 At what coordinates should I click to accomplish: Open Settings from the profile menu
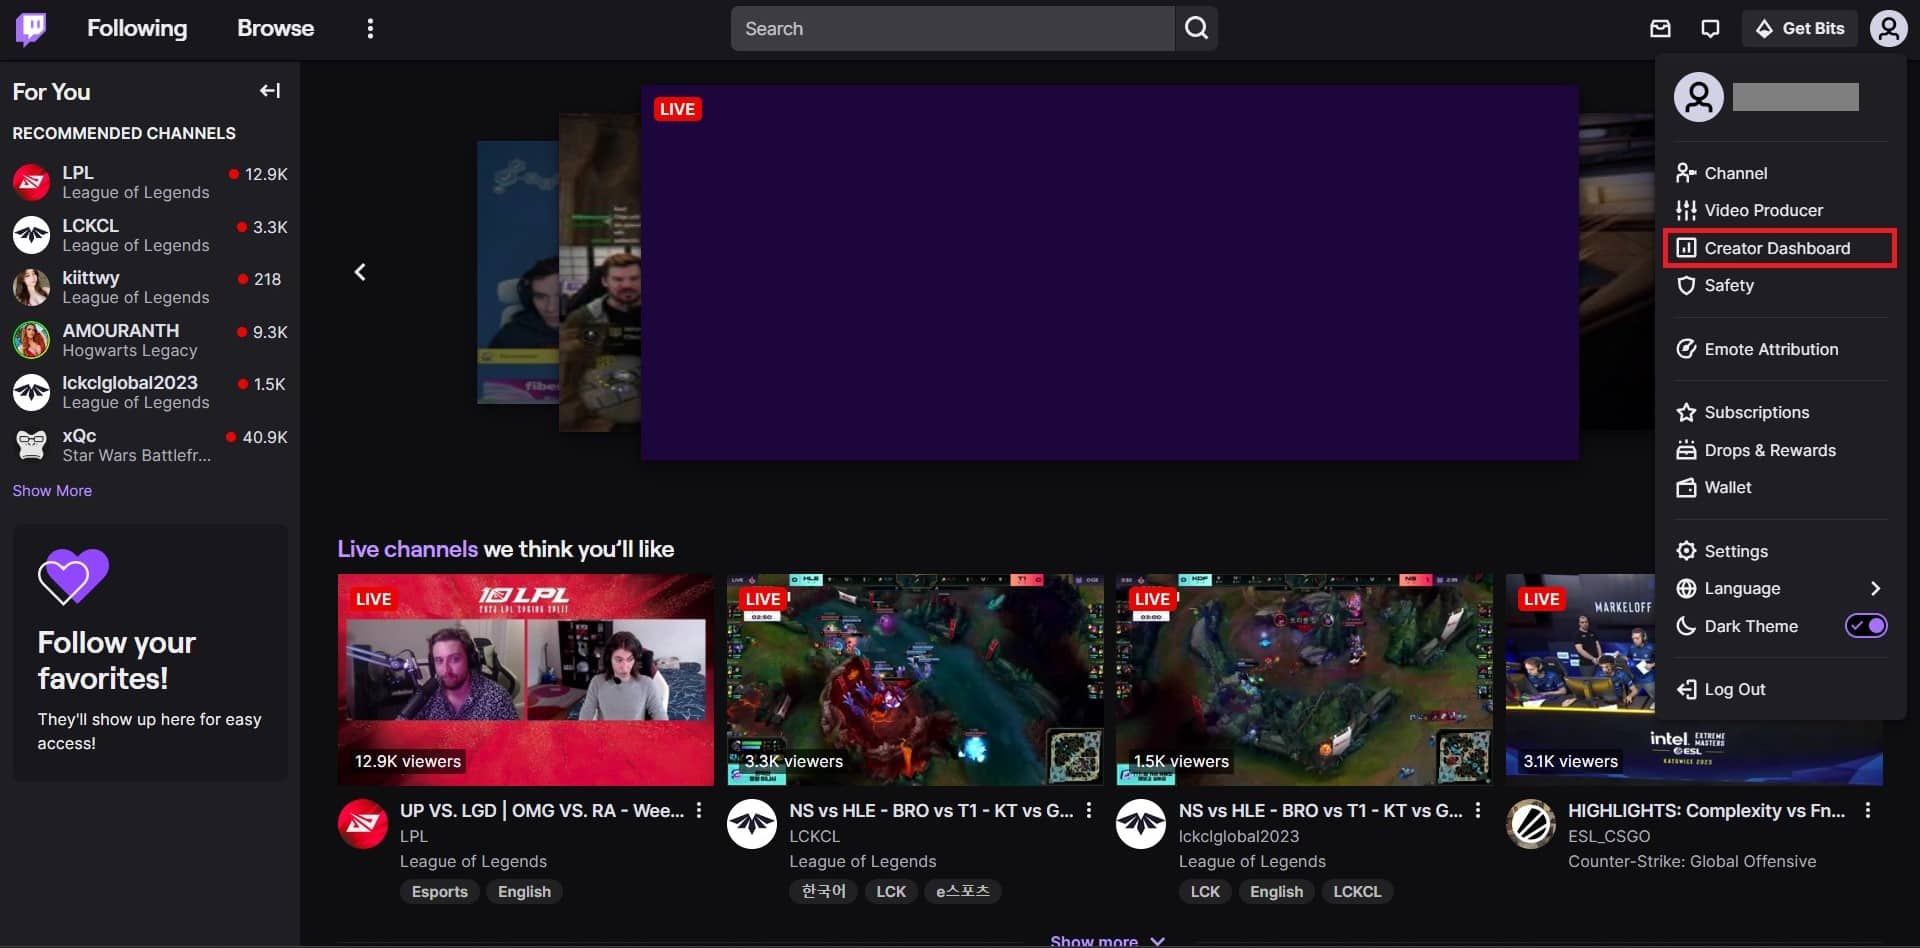coord(1735,551)
